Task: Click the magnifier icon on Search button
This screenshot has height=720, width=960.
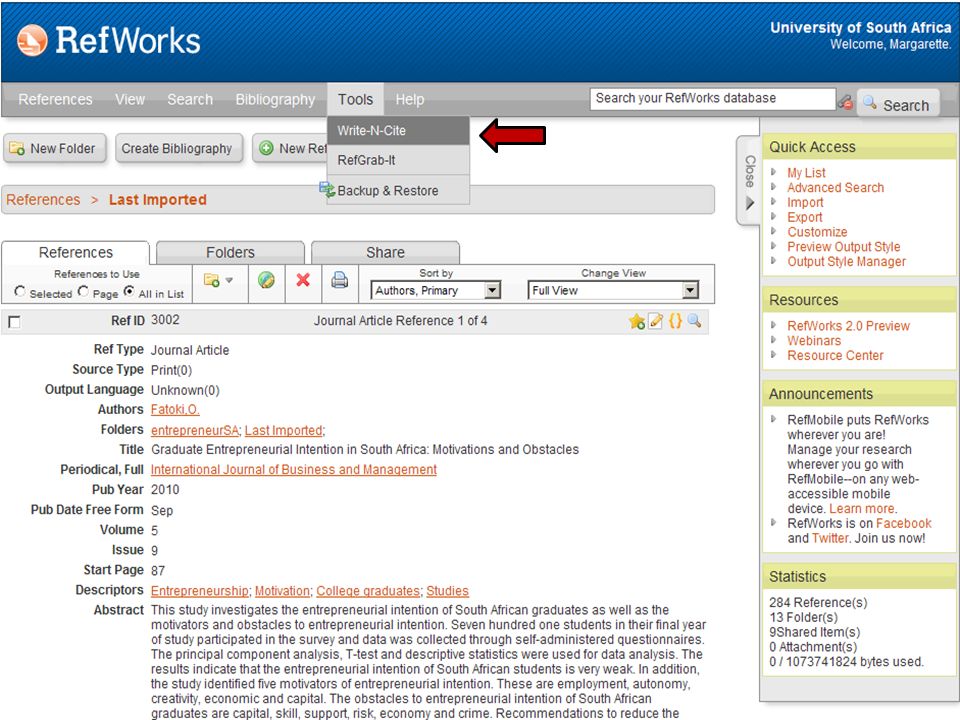Action: pyautogui.click(x=869, y=103)
